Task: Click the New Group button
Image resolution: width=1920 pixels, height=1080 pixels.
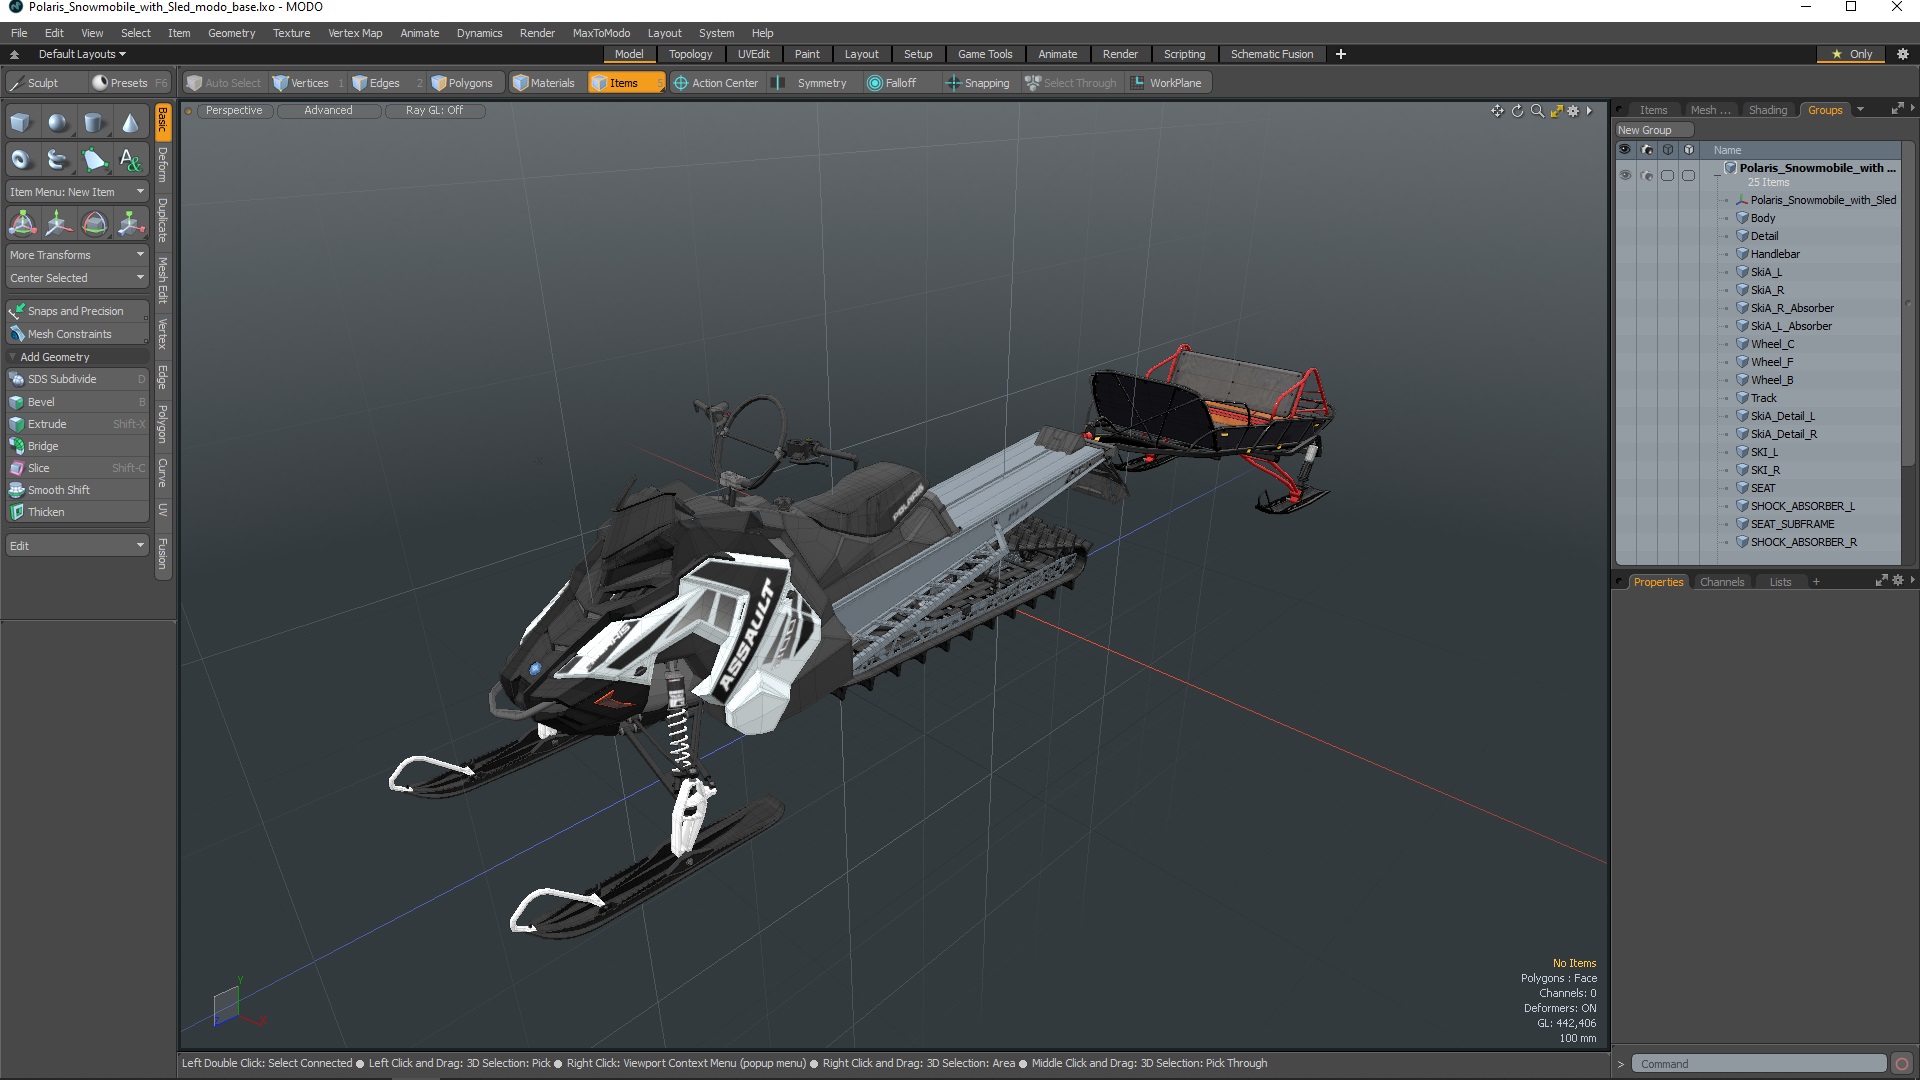Action: click(1654, 130)
